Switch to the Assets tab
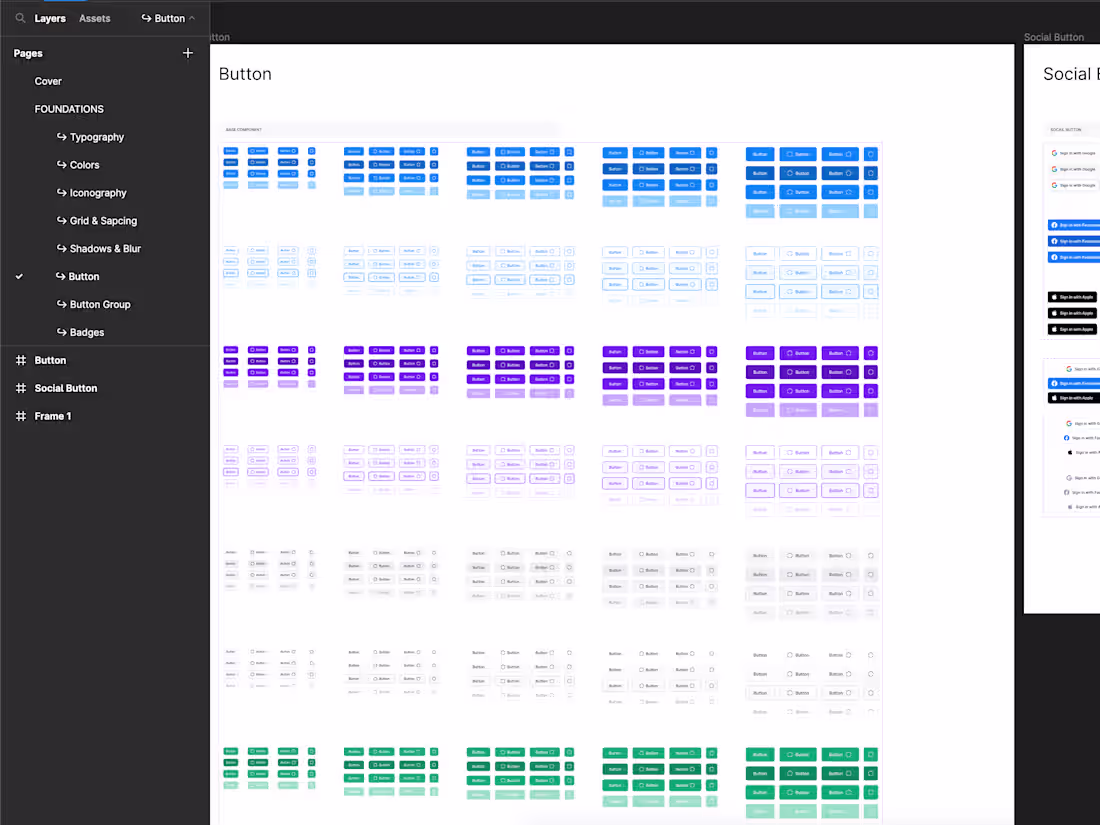This screenshot has width=1100, height=825. coord(94,17)
